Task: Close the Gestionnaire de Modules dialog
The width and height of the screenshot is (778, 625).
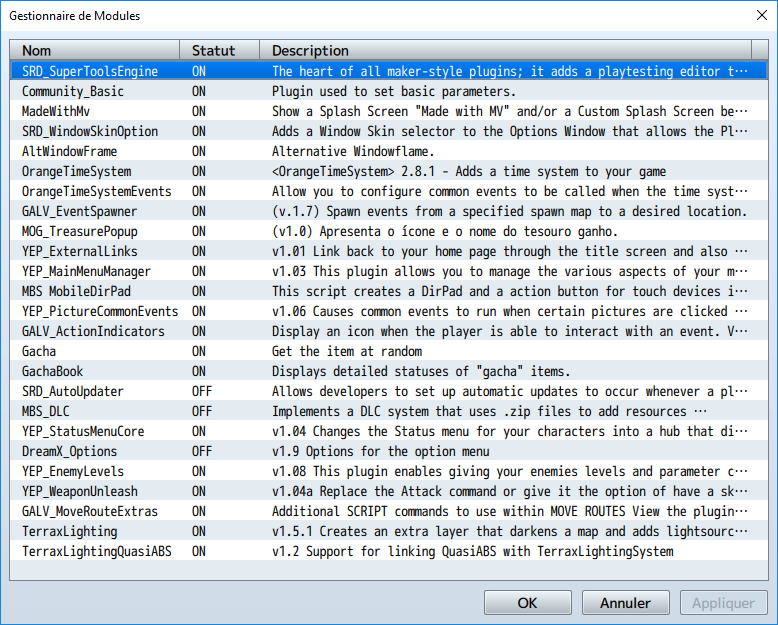Action: point(762,15)
